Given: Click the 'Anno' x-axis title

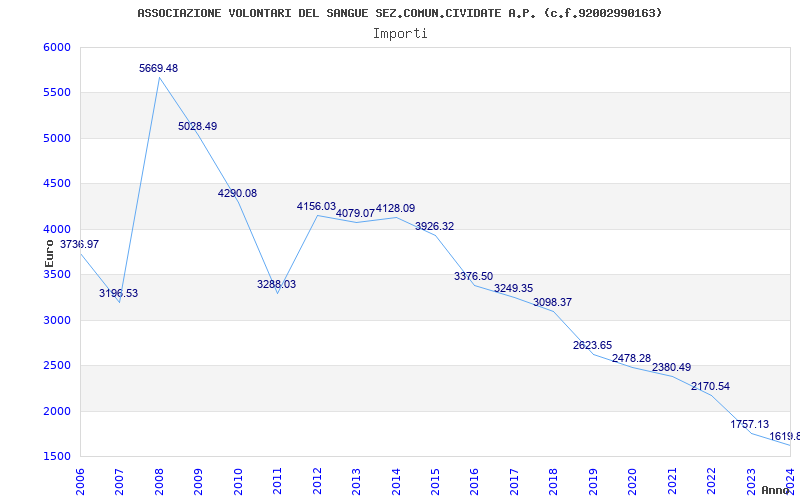Looking at the screenshot, I should coord(774,490).
